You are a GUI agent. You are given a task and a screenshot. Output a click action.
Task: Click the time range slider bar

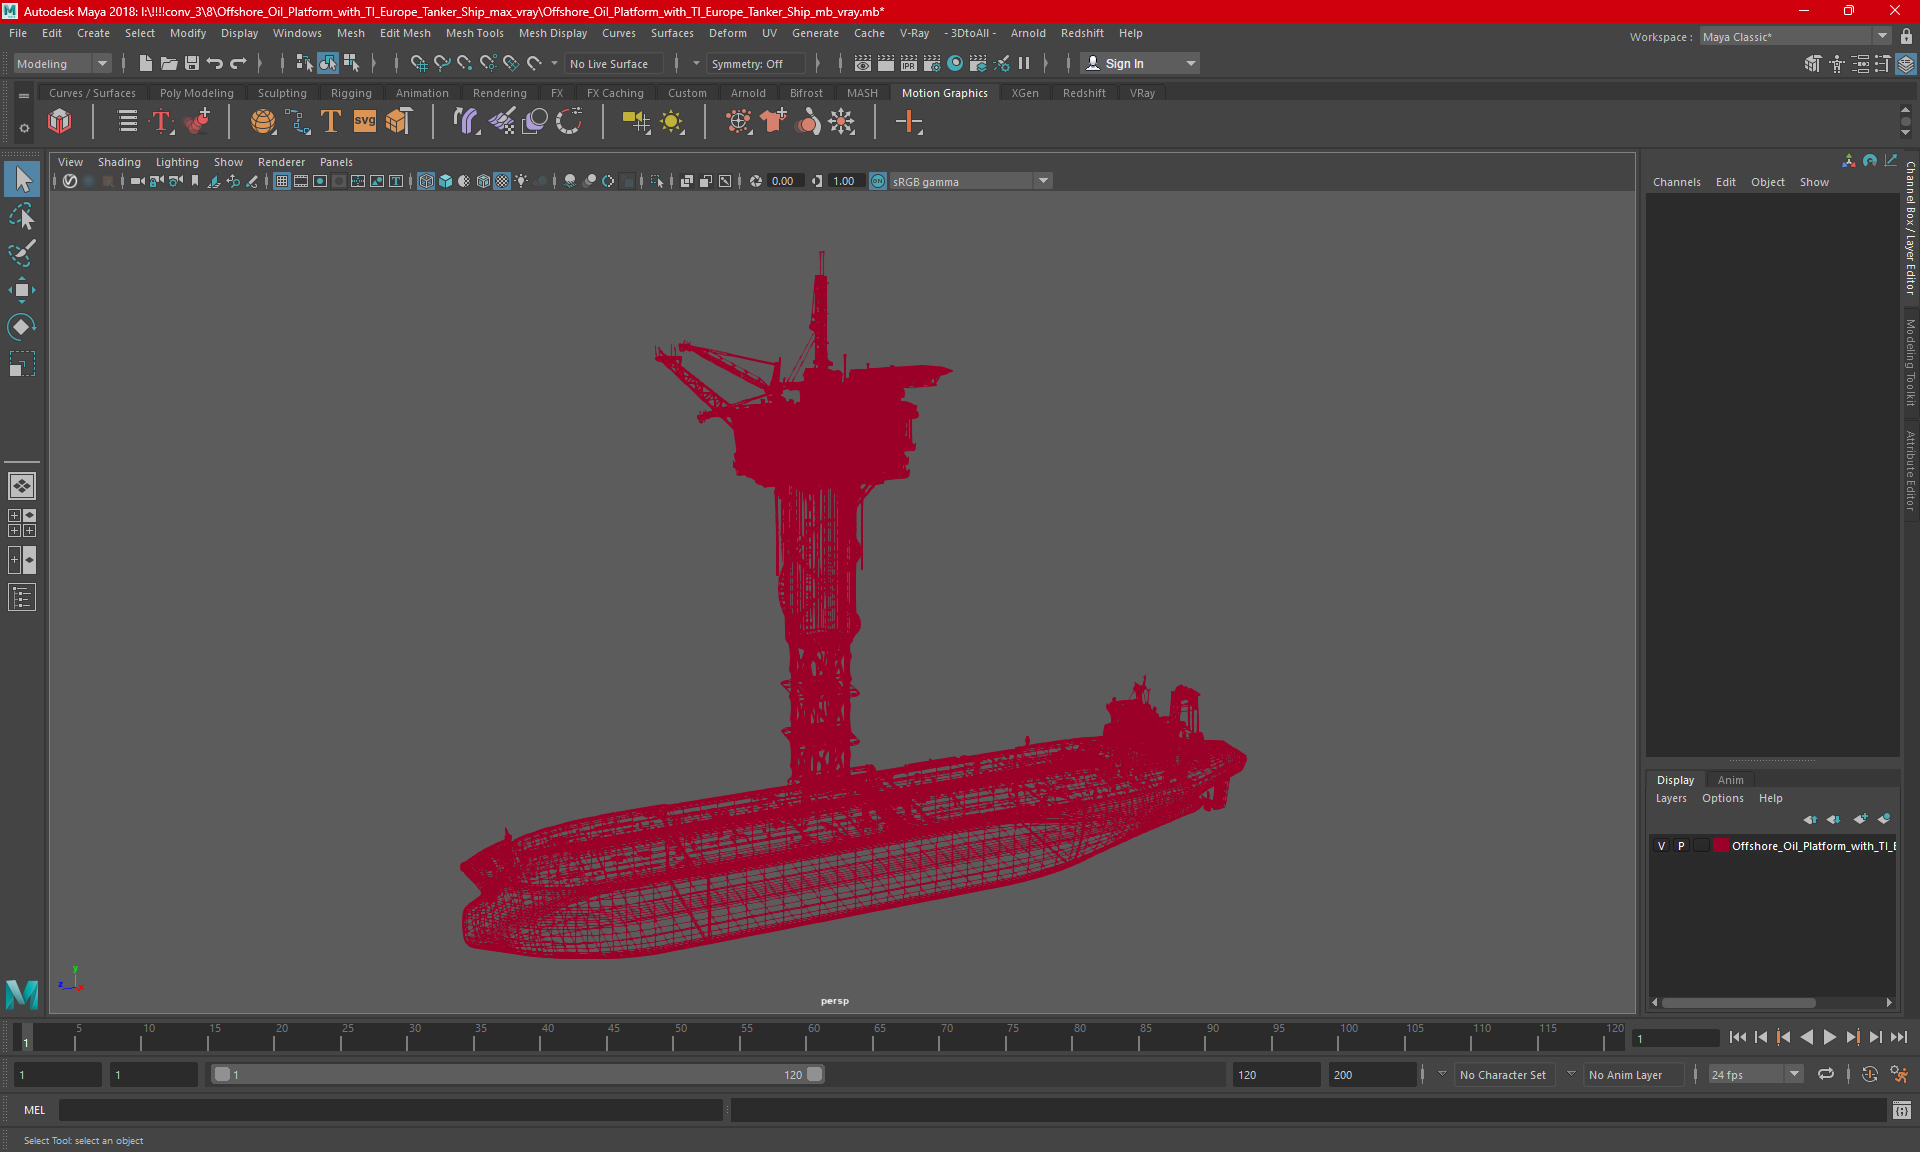(518, 1074)
